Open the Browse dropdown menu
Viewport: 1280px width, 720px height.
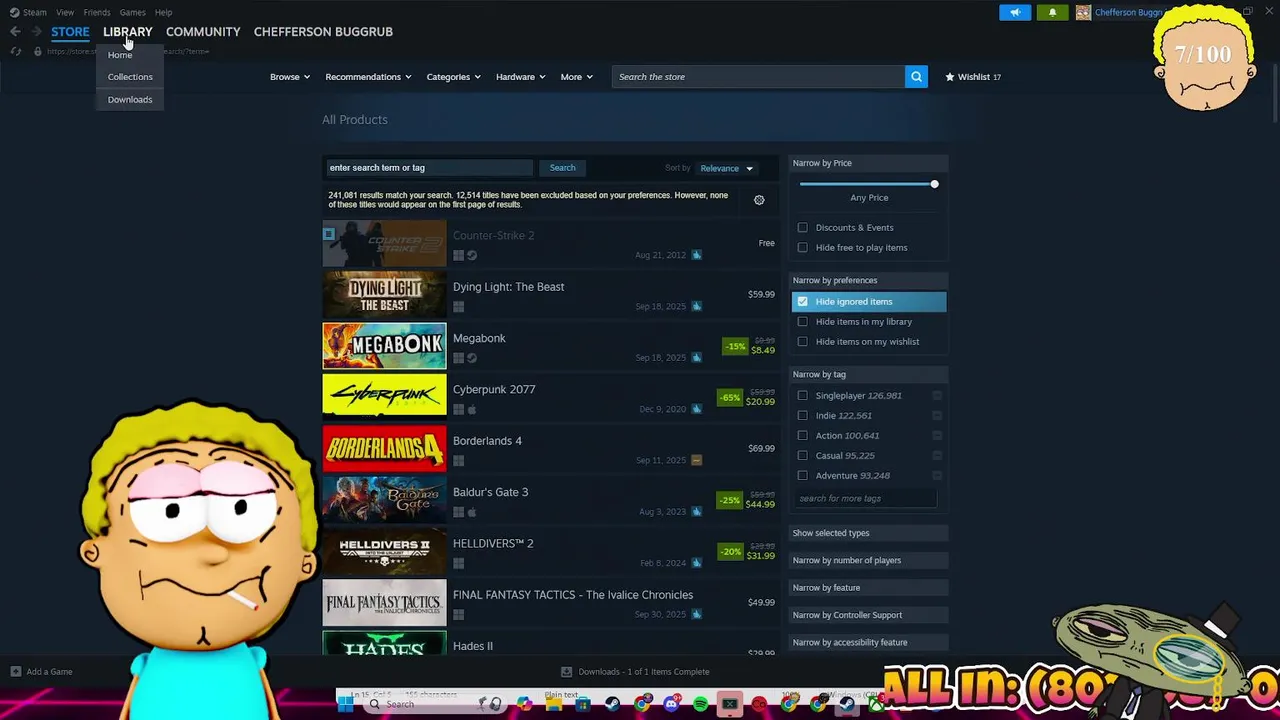pos(290,77)
